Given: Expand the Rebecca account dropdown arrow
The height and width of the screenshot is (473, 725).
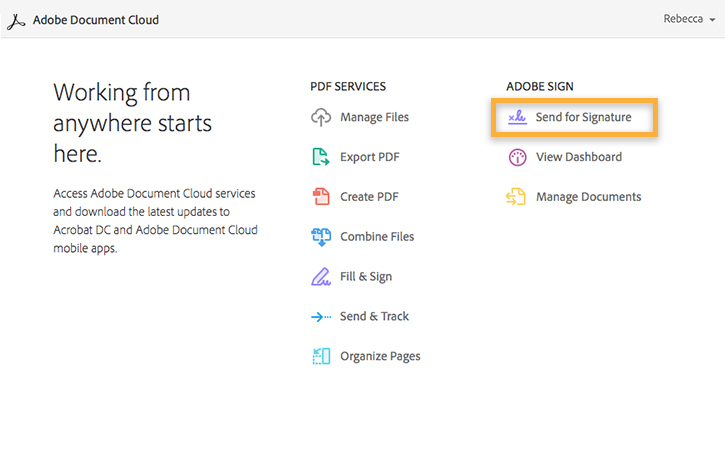Looking at the screenshot, I should pos(710,20).
